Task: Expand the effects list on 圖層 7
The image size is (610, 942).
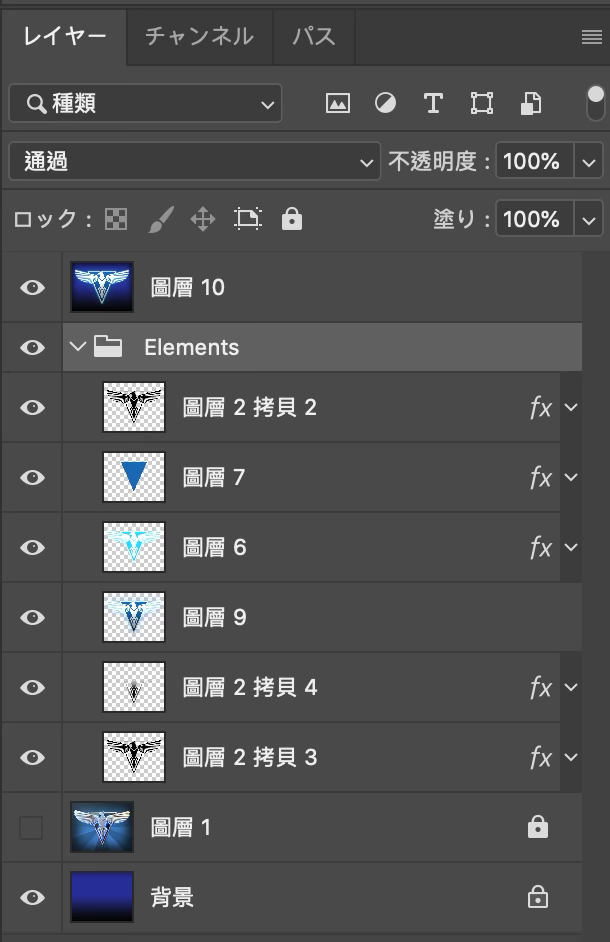Action: pos(570,477)
